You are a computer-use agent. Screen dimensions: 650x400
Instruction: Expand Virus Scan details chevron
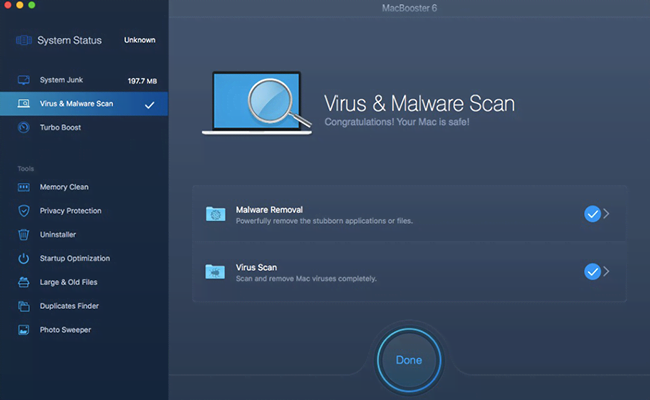(606, 272)
